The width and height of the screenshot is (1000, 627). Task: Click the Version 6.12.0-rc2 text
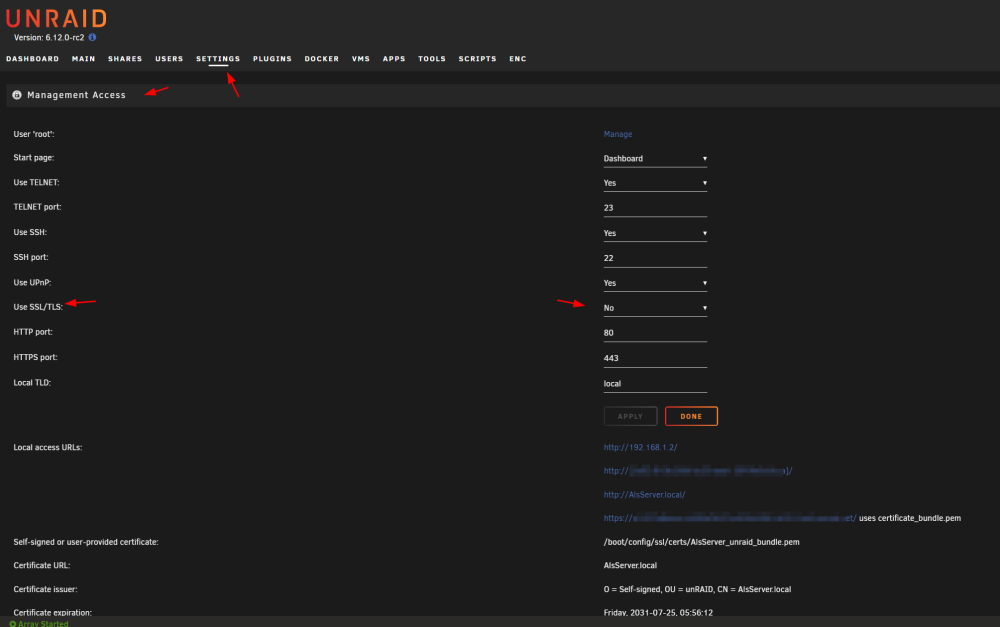[49, 38]
